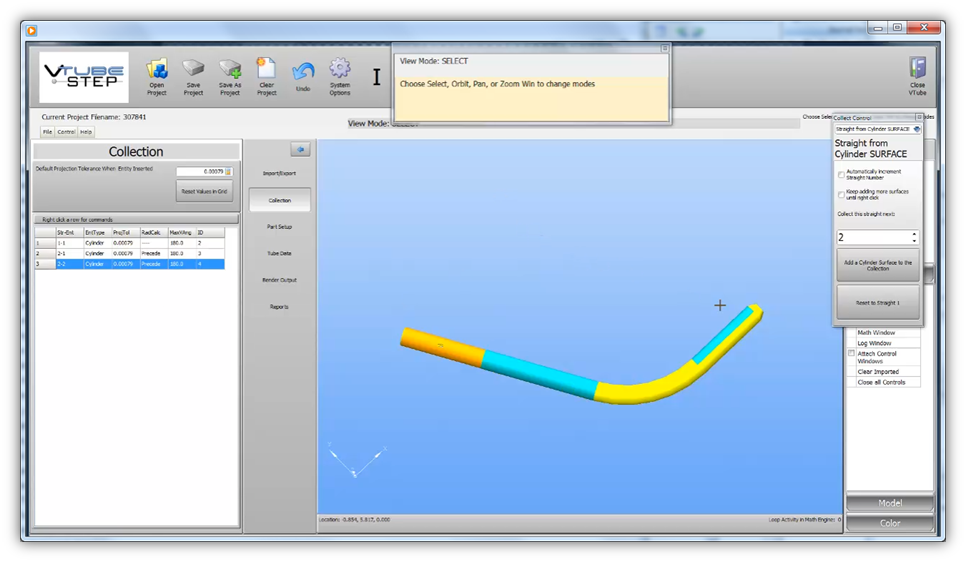The image size is (966, 562).
Task: Click Reset Values in Grid button
Action: tap(204, 191)
